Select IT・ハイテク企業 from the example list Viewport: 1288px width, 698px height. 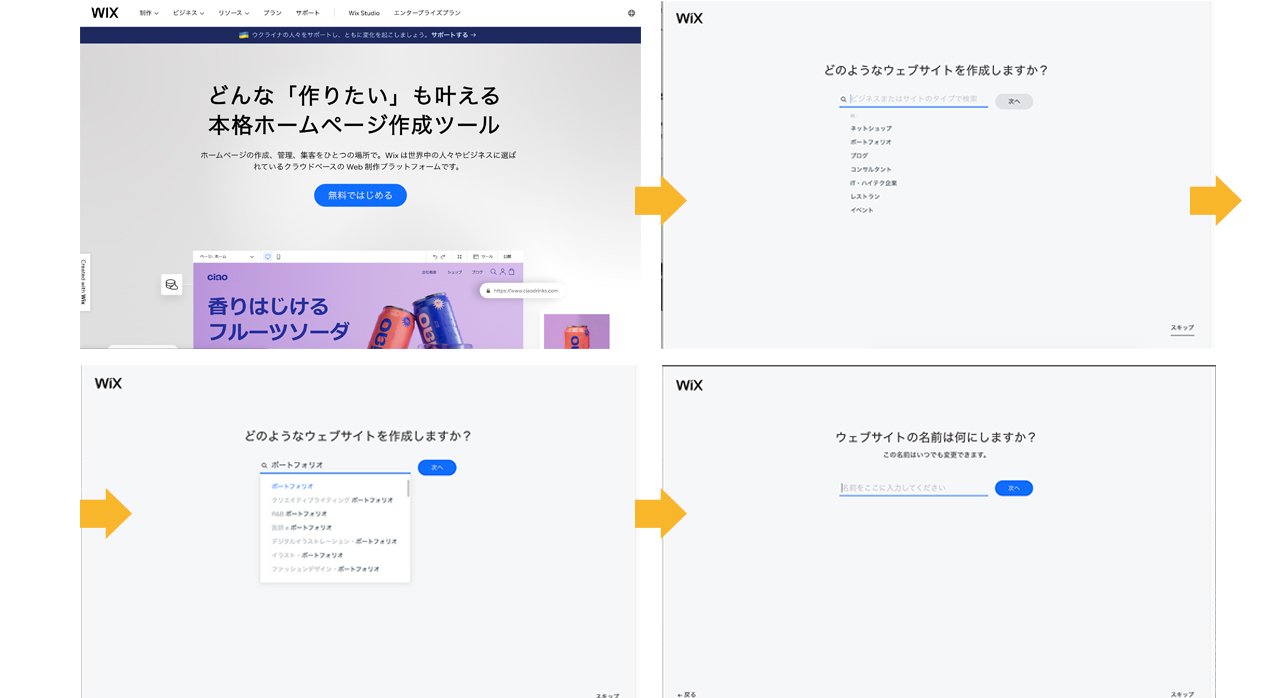874,183
